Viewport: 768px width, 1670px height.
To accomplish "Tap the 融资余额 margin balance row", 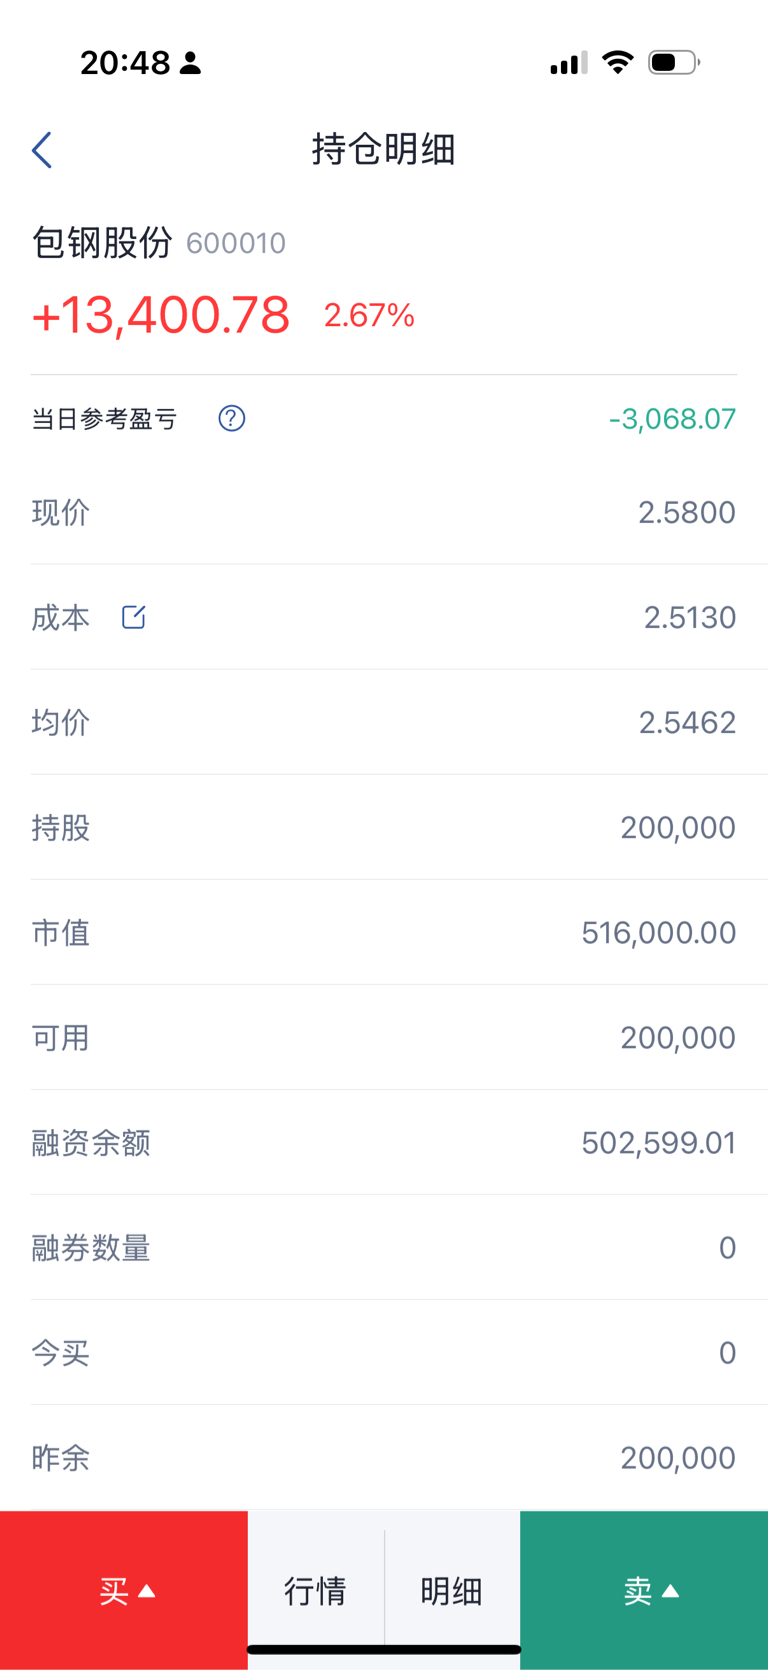I will (384, 1142).
